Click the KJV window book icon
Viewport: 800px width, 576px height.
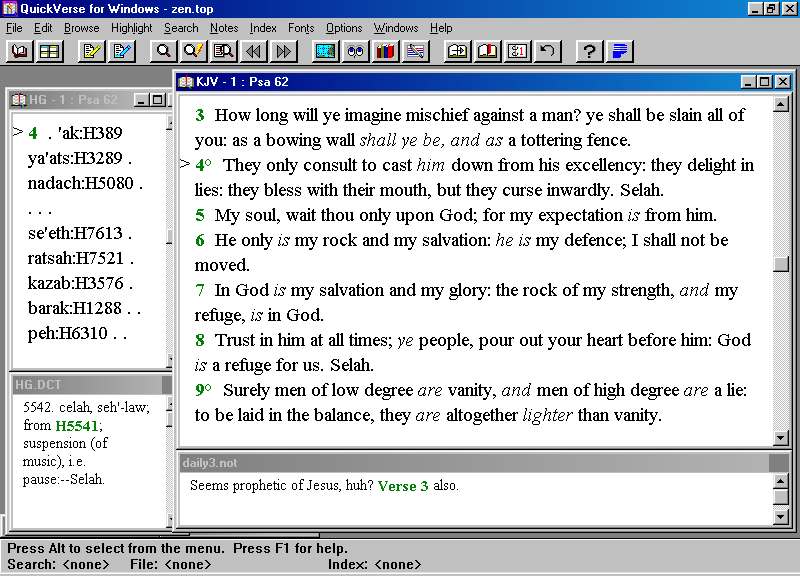click(186, 82)
